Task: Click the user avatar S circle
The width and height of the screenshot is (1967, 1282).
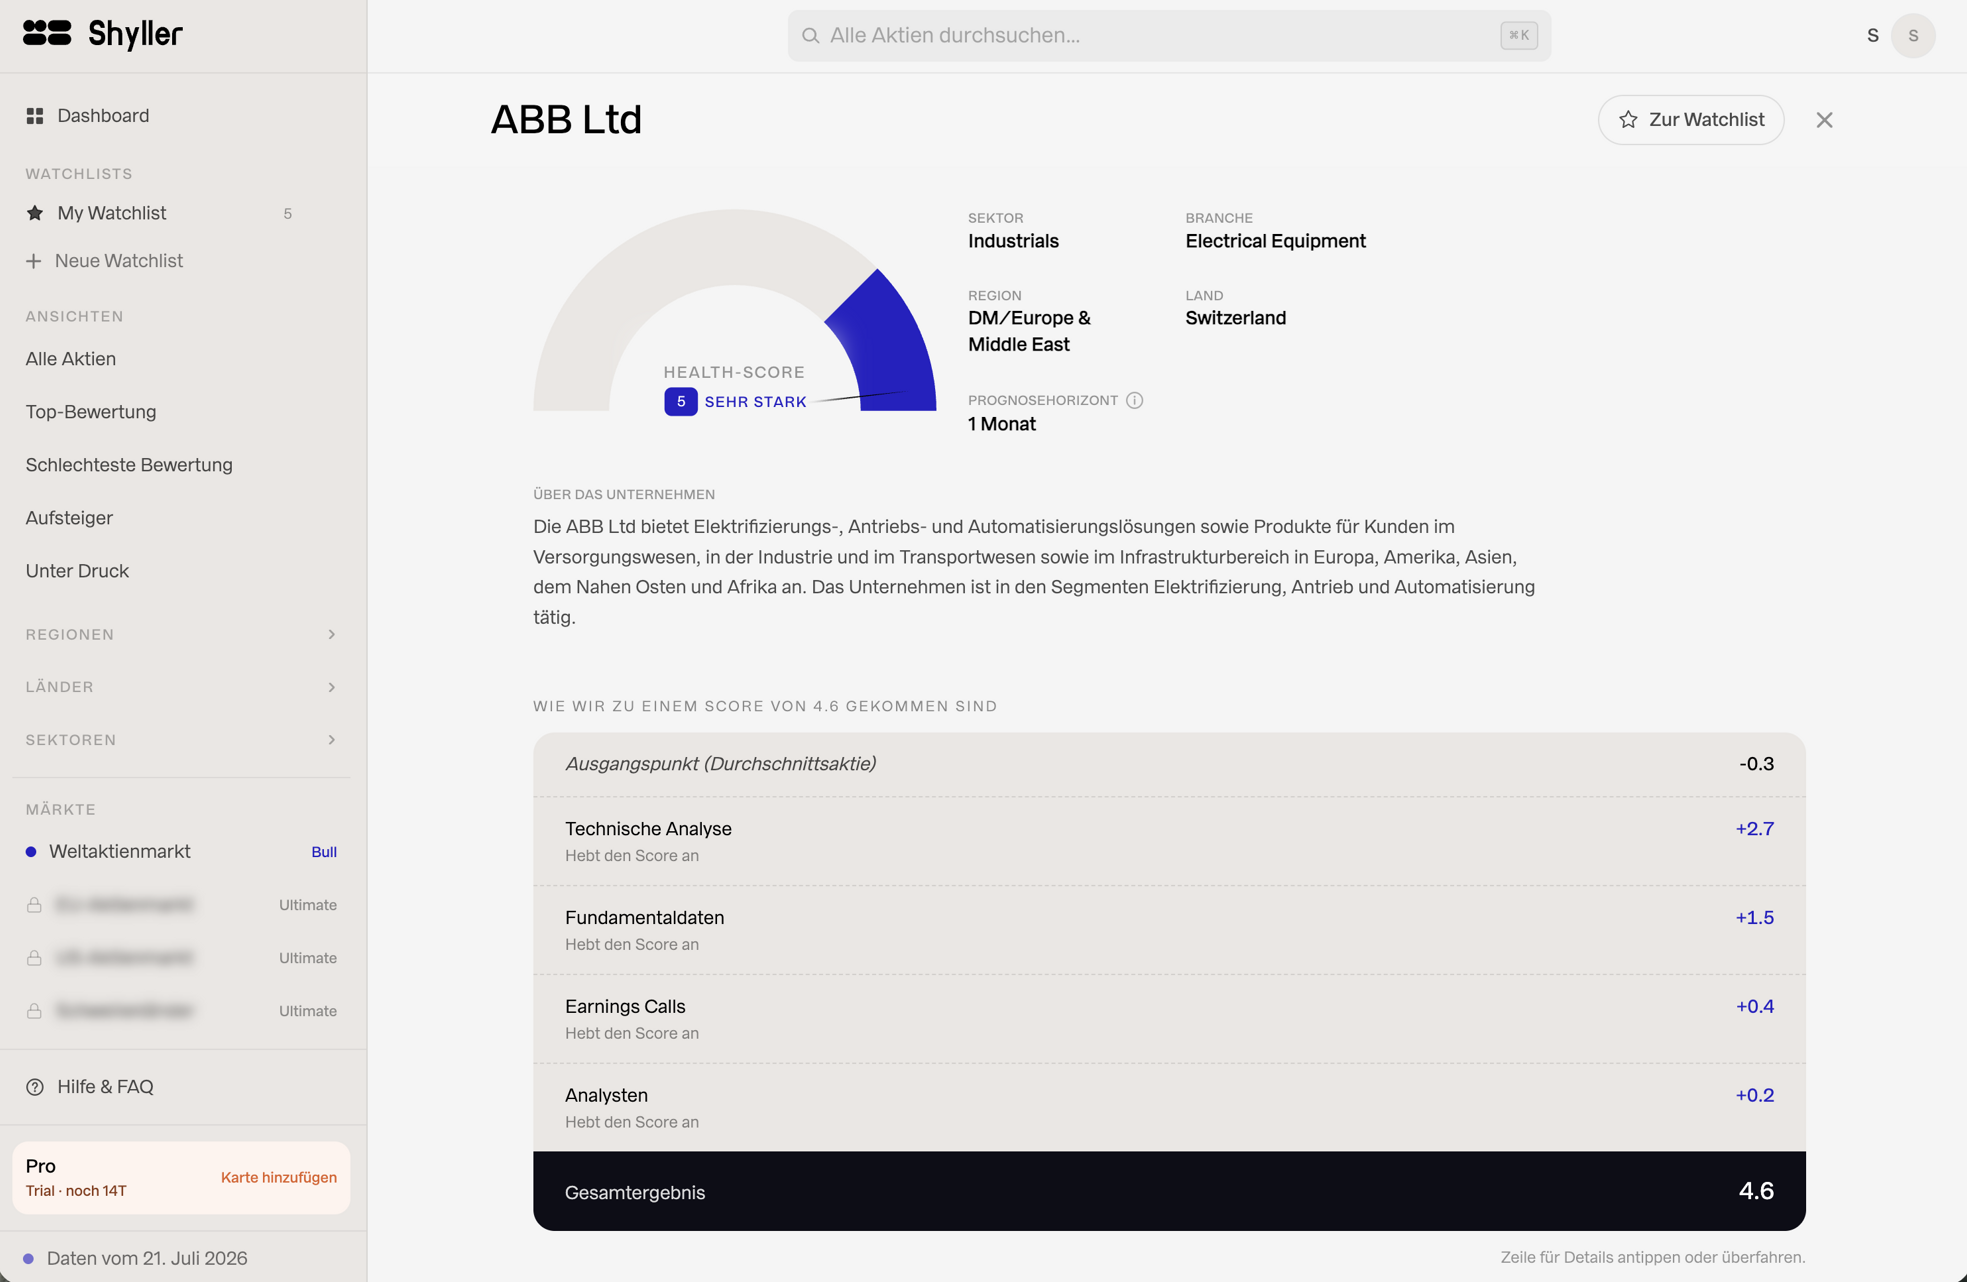Action: [x=1913, y=36]
